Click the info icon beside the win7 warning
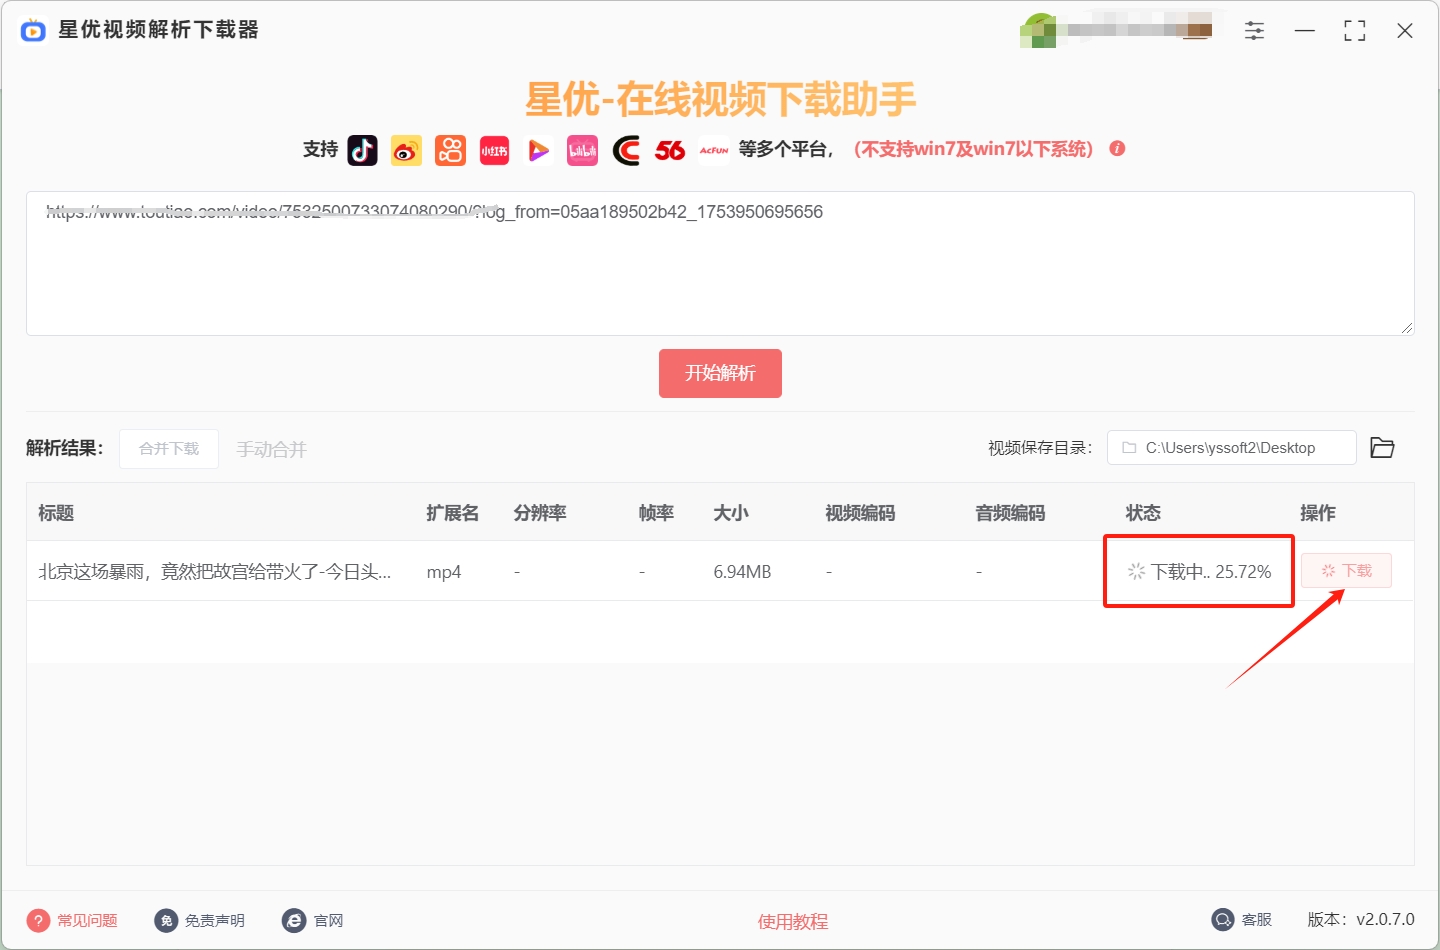Viewport: 1440px width, 950px height. (x=1117, y=148)
